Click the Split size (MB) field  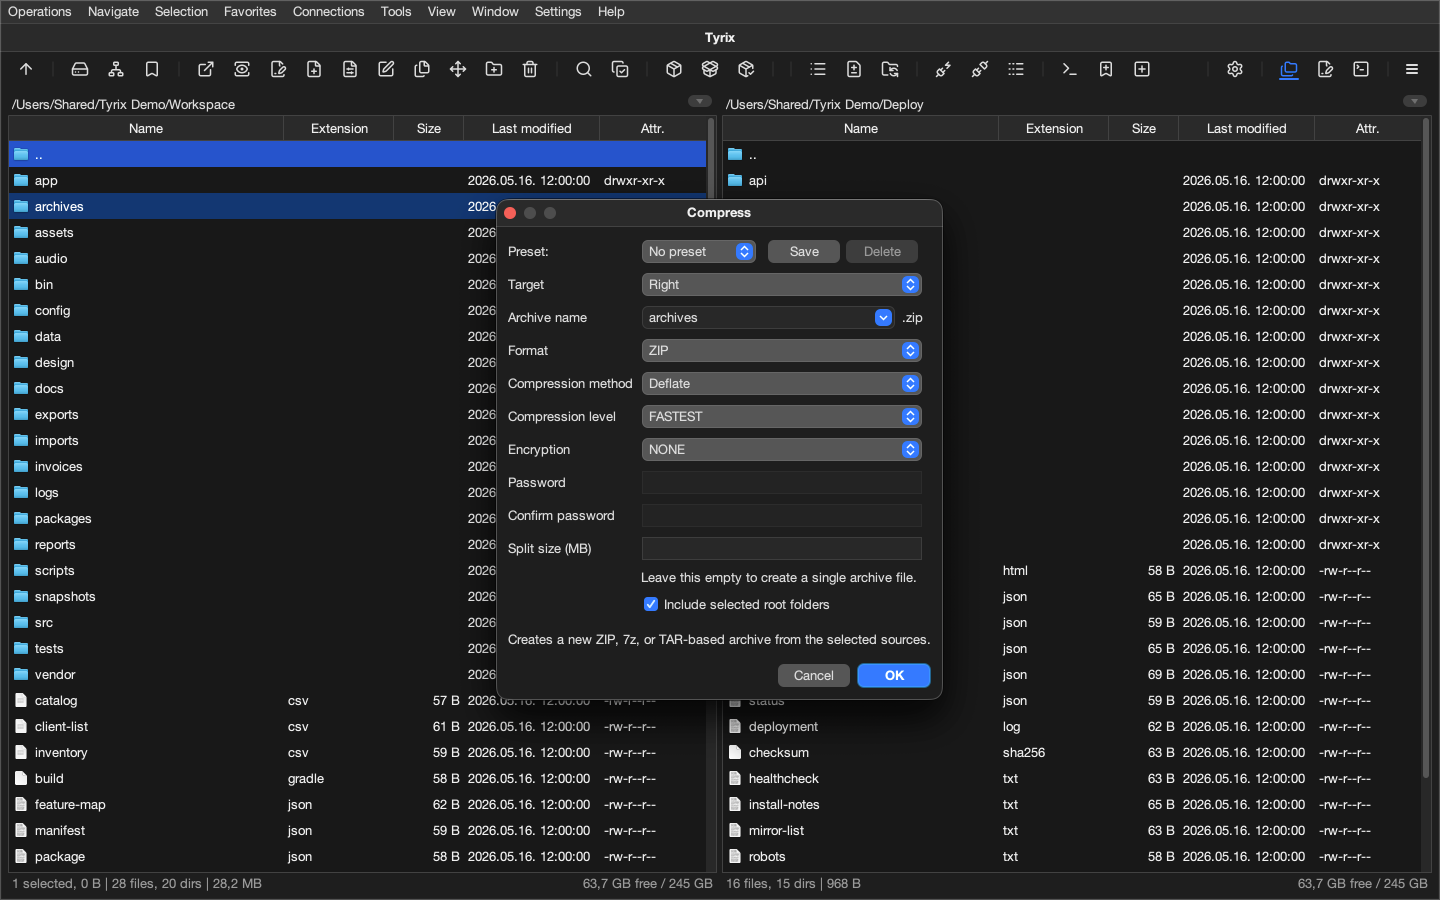(x=781, y=549)
